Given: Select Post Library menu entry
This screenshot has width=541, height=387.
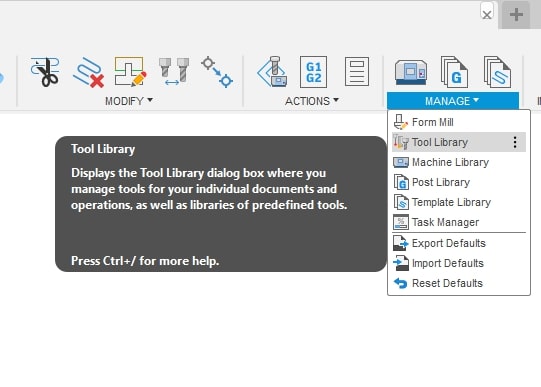Looking at the screenshot, I should (x=459, y=182).
